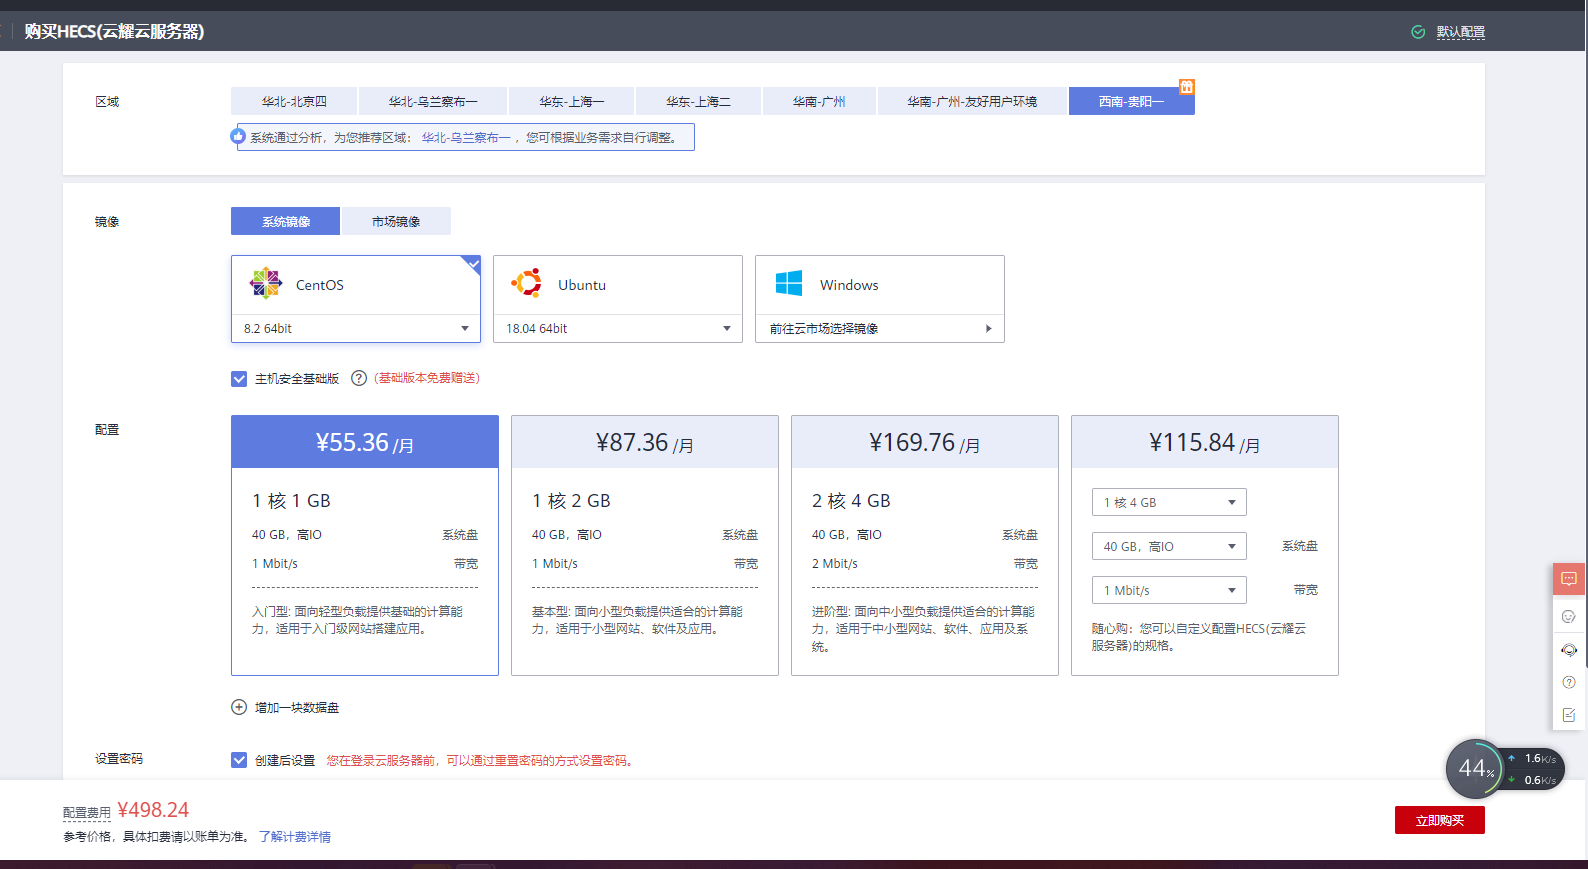Select region 华东-上海二
1588x869 pixels.
698,101
